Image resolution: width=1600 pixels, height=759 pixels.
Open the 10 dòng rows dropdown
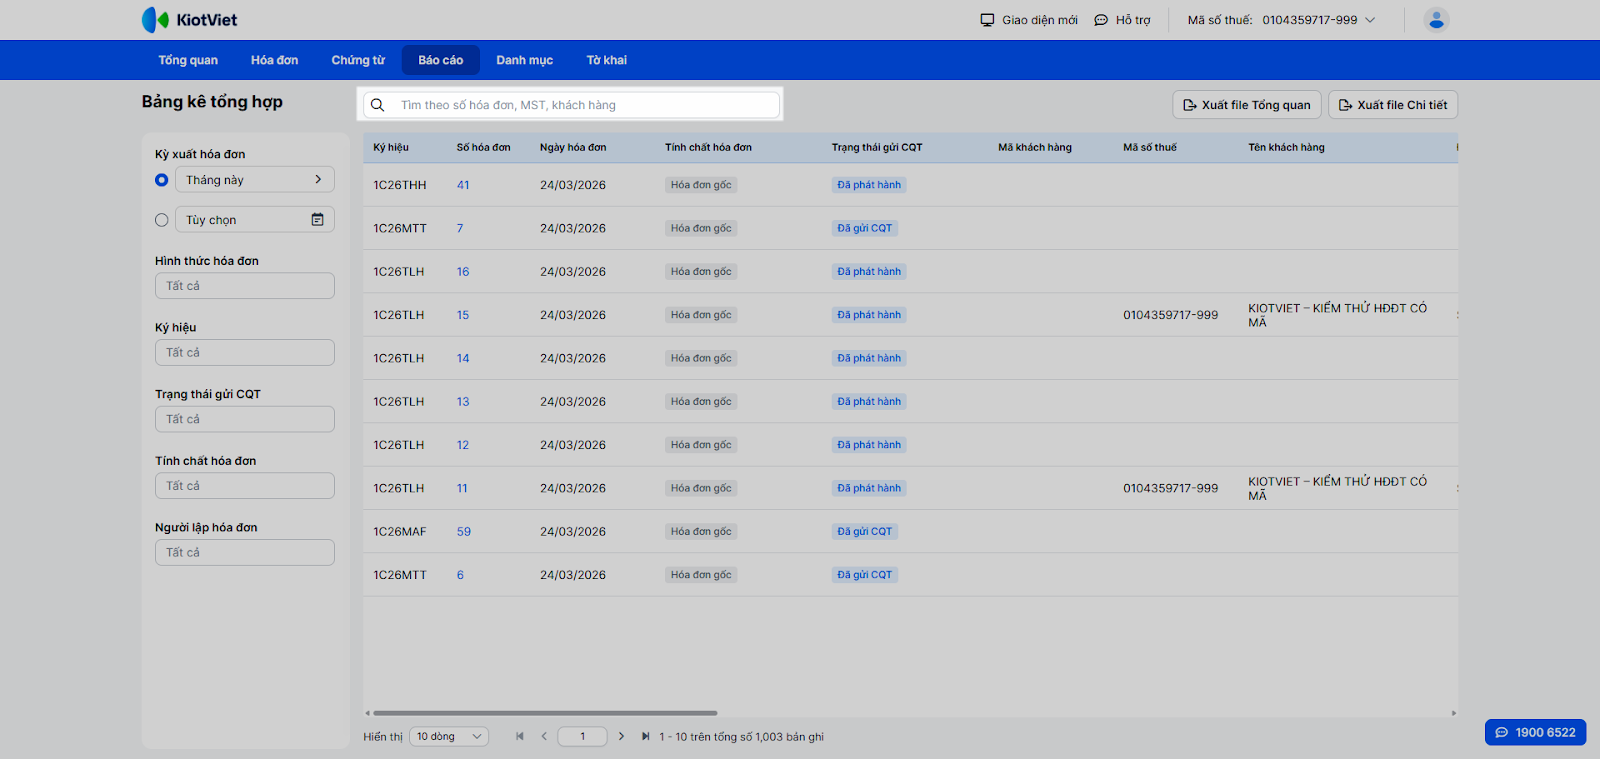tap(449, 737)
